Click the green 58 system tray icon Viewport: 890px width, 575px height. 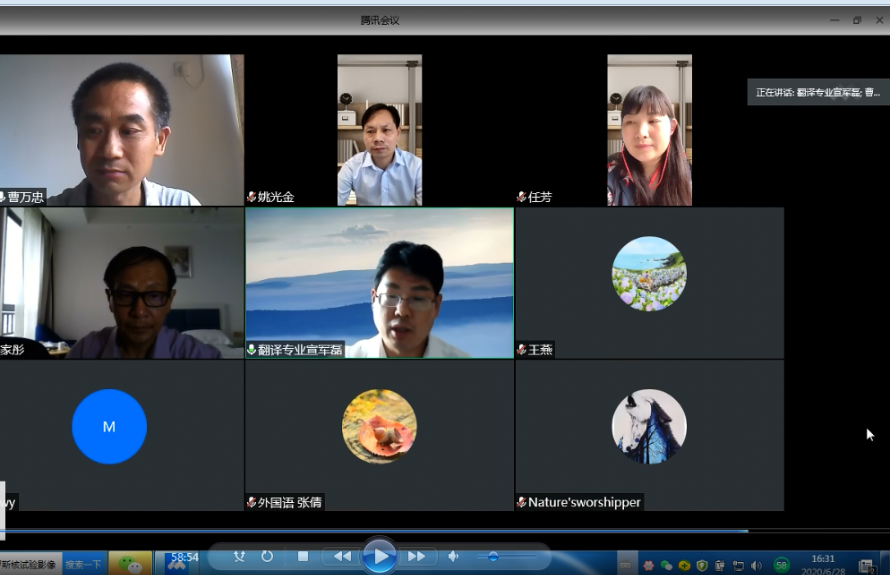point(781,565)
